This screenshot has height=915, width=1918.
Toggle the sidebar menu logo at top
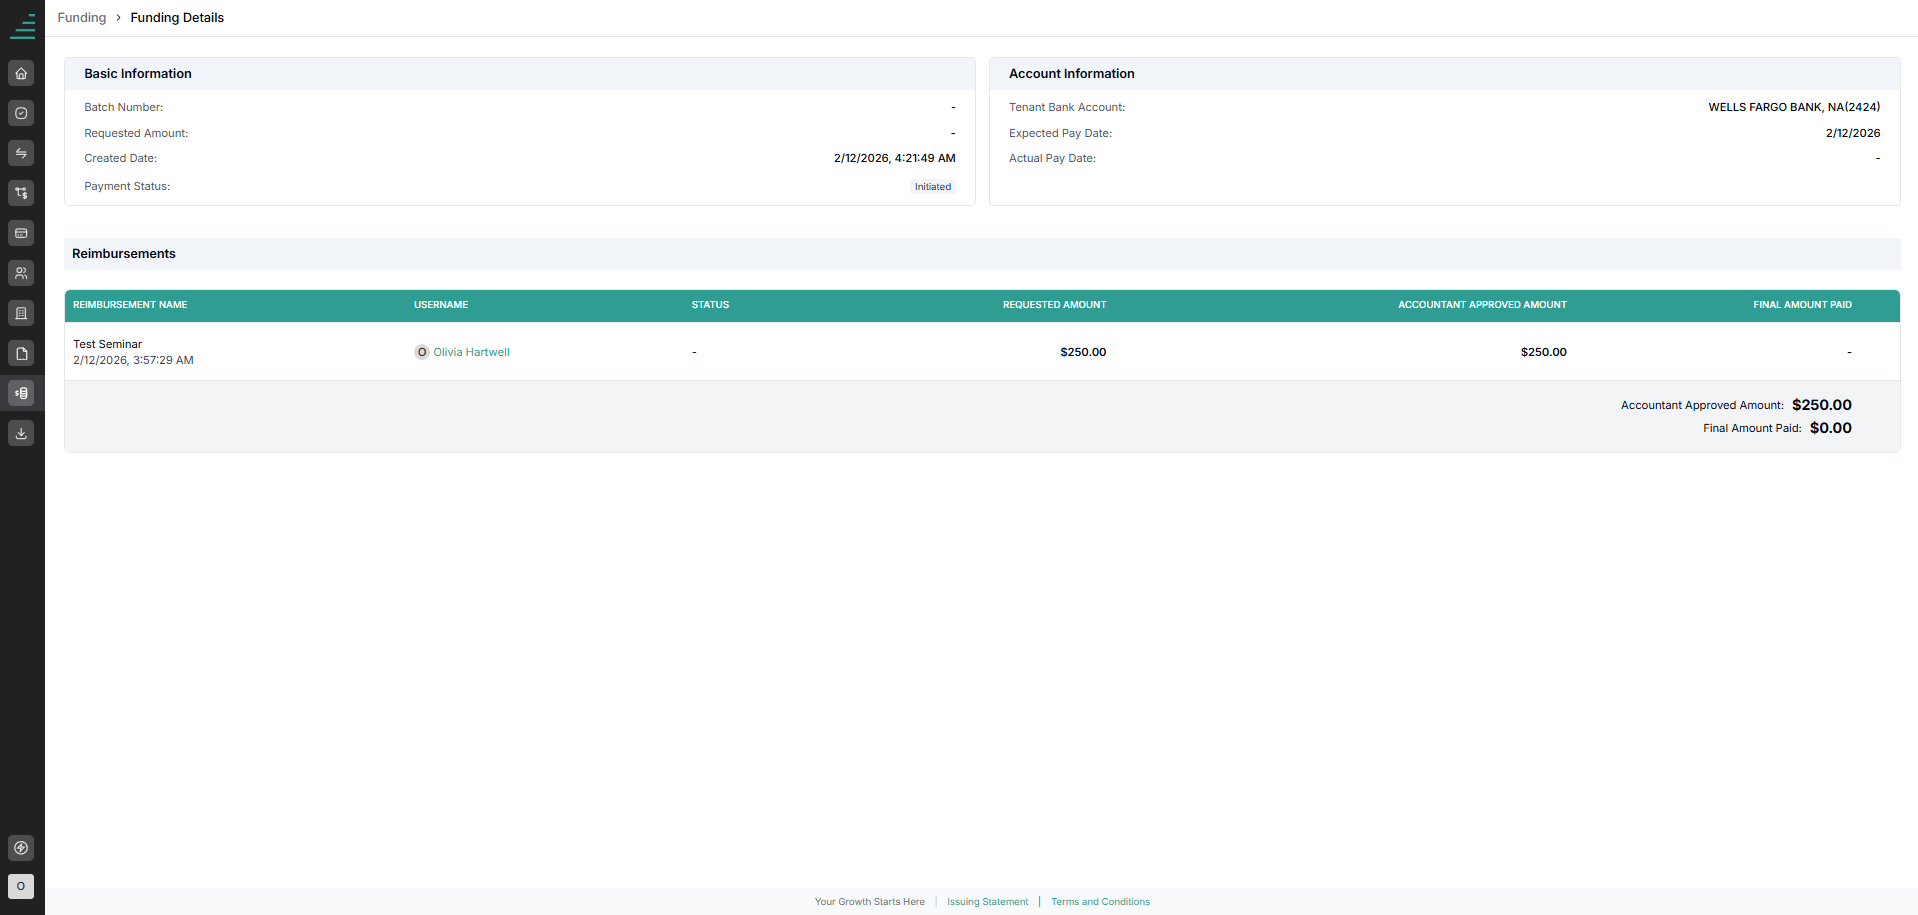22,26
